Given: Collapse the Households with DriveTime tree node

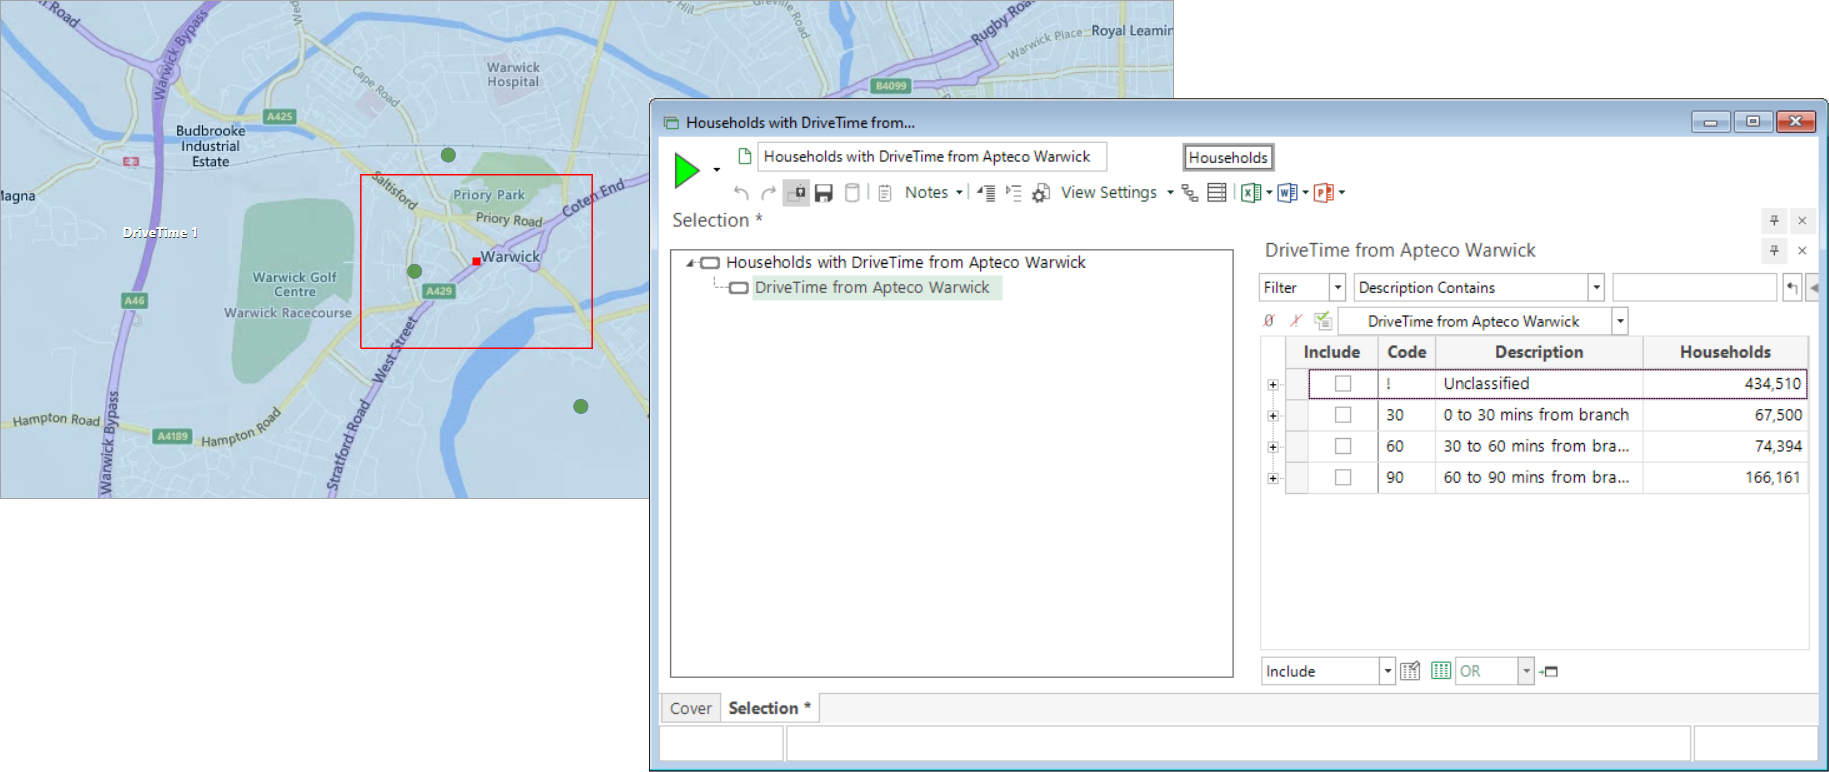Looking at the screenshot, I should click(690, 263).
